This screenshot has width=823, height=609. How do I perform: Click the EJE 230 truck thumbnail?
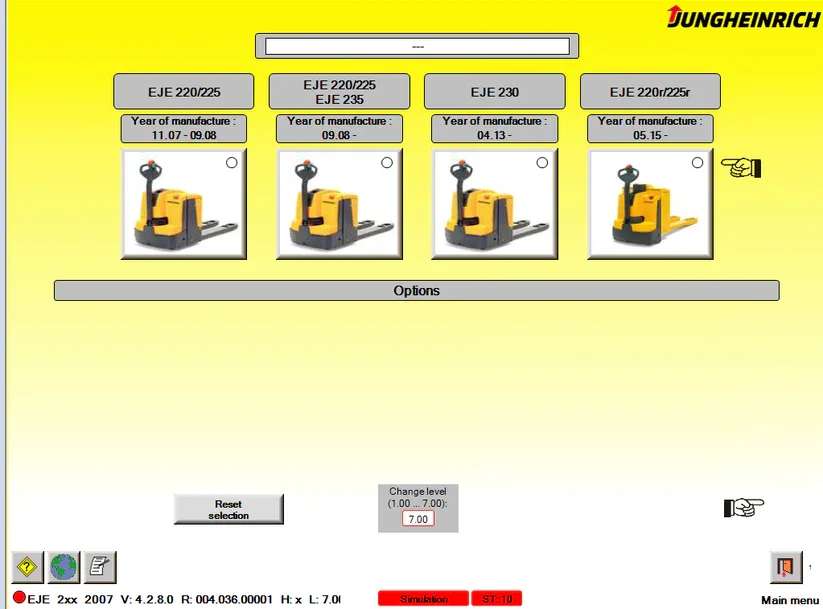pos(494,203)
